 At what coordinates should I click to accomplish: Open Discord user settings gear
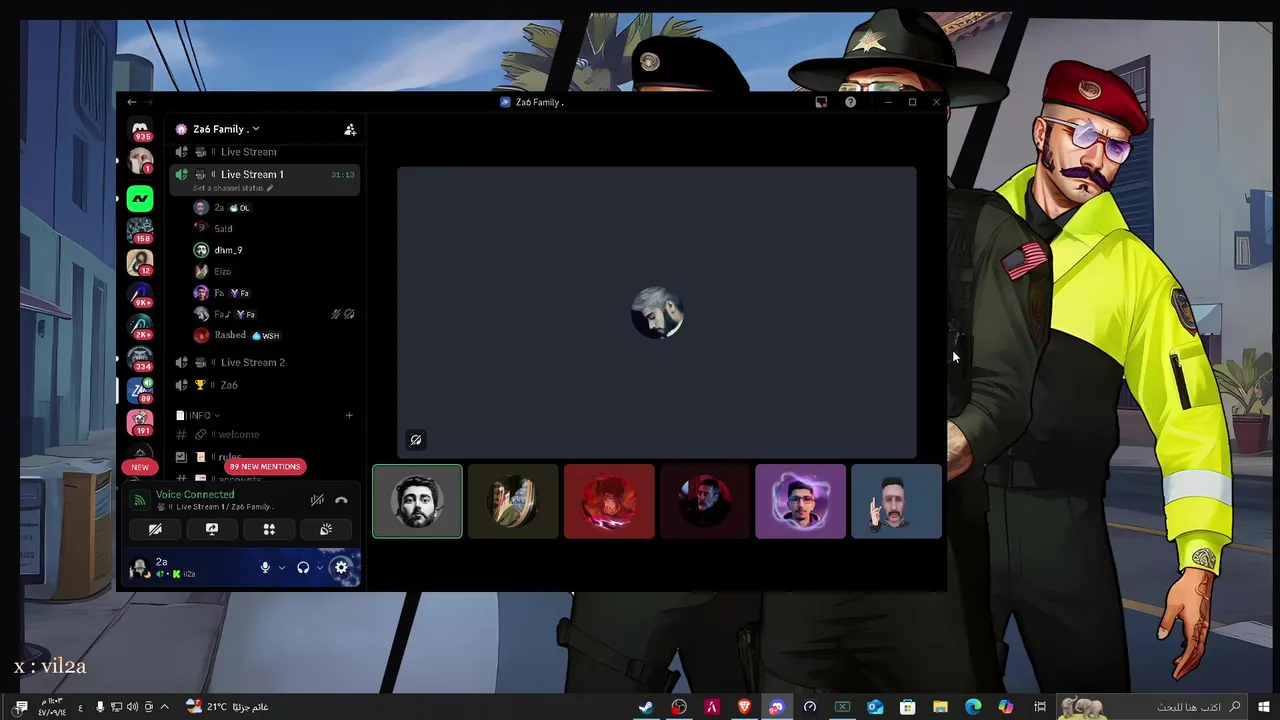coord(341,568)
